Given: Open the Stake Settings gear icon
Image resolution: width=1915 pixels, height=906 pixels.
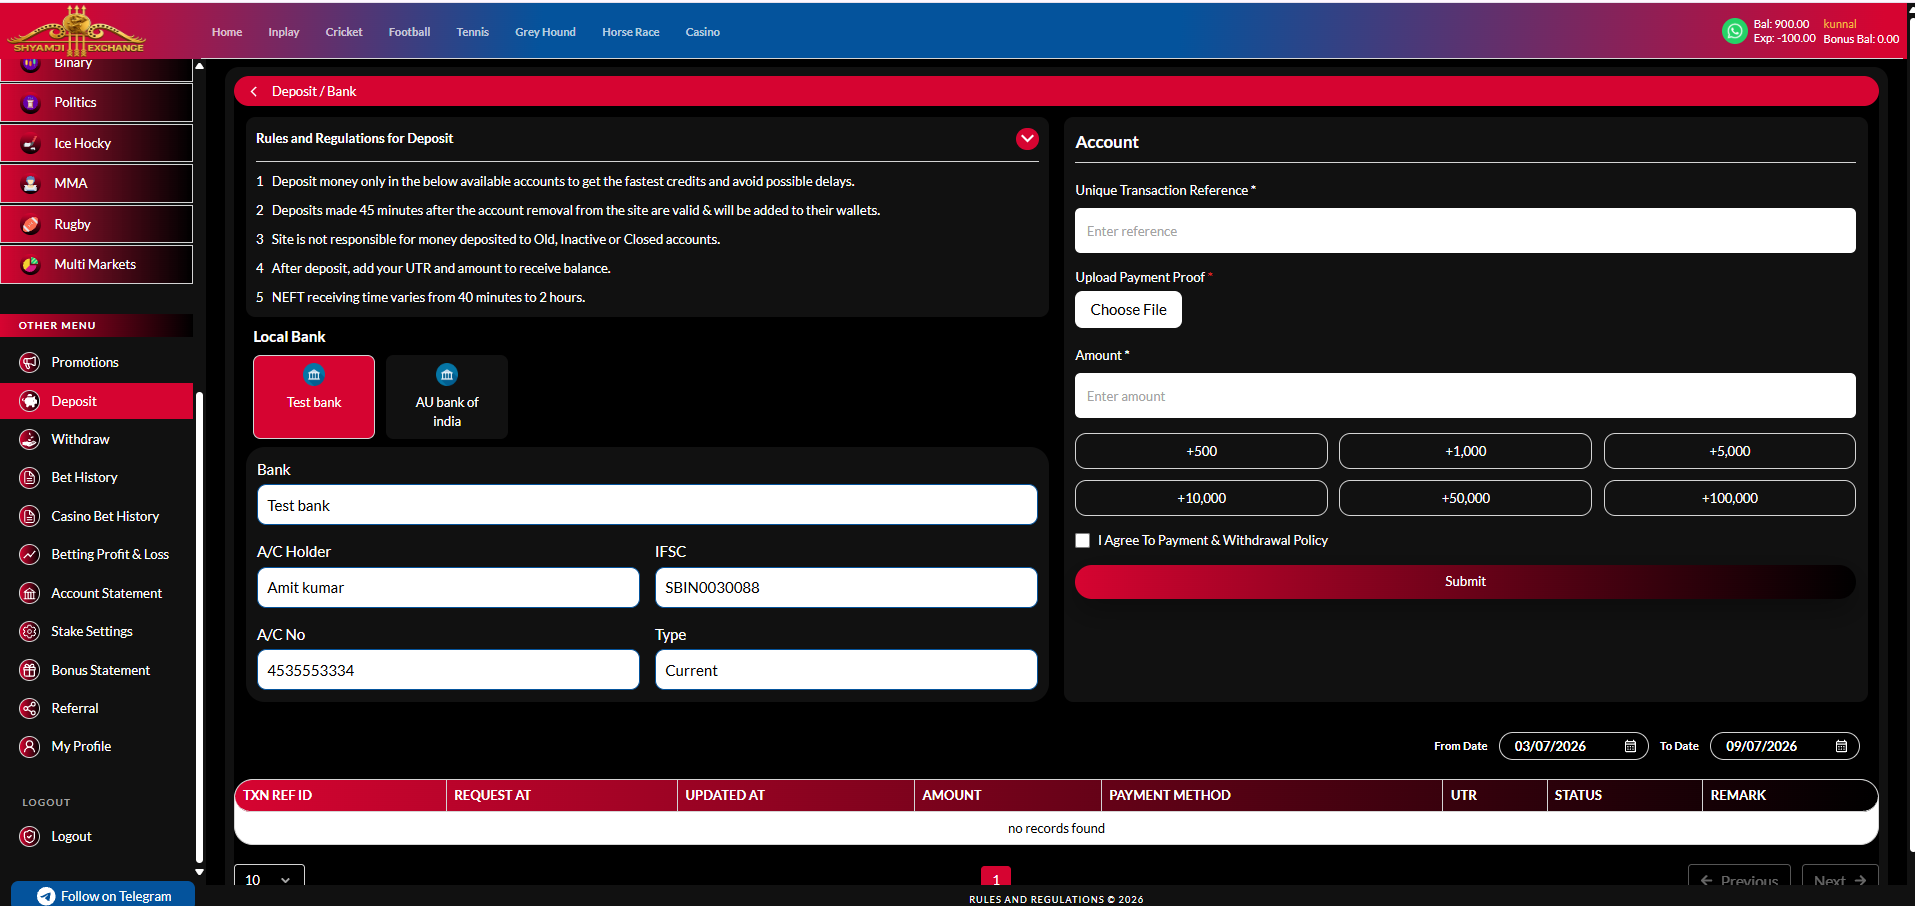Looking at the screenshot, I should pyautogui.click(x=30, y=631).
